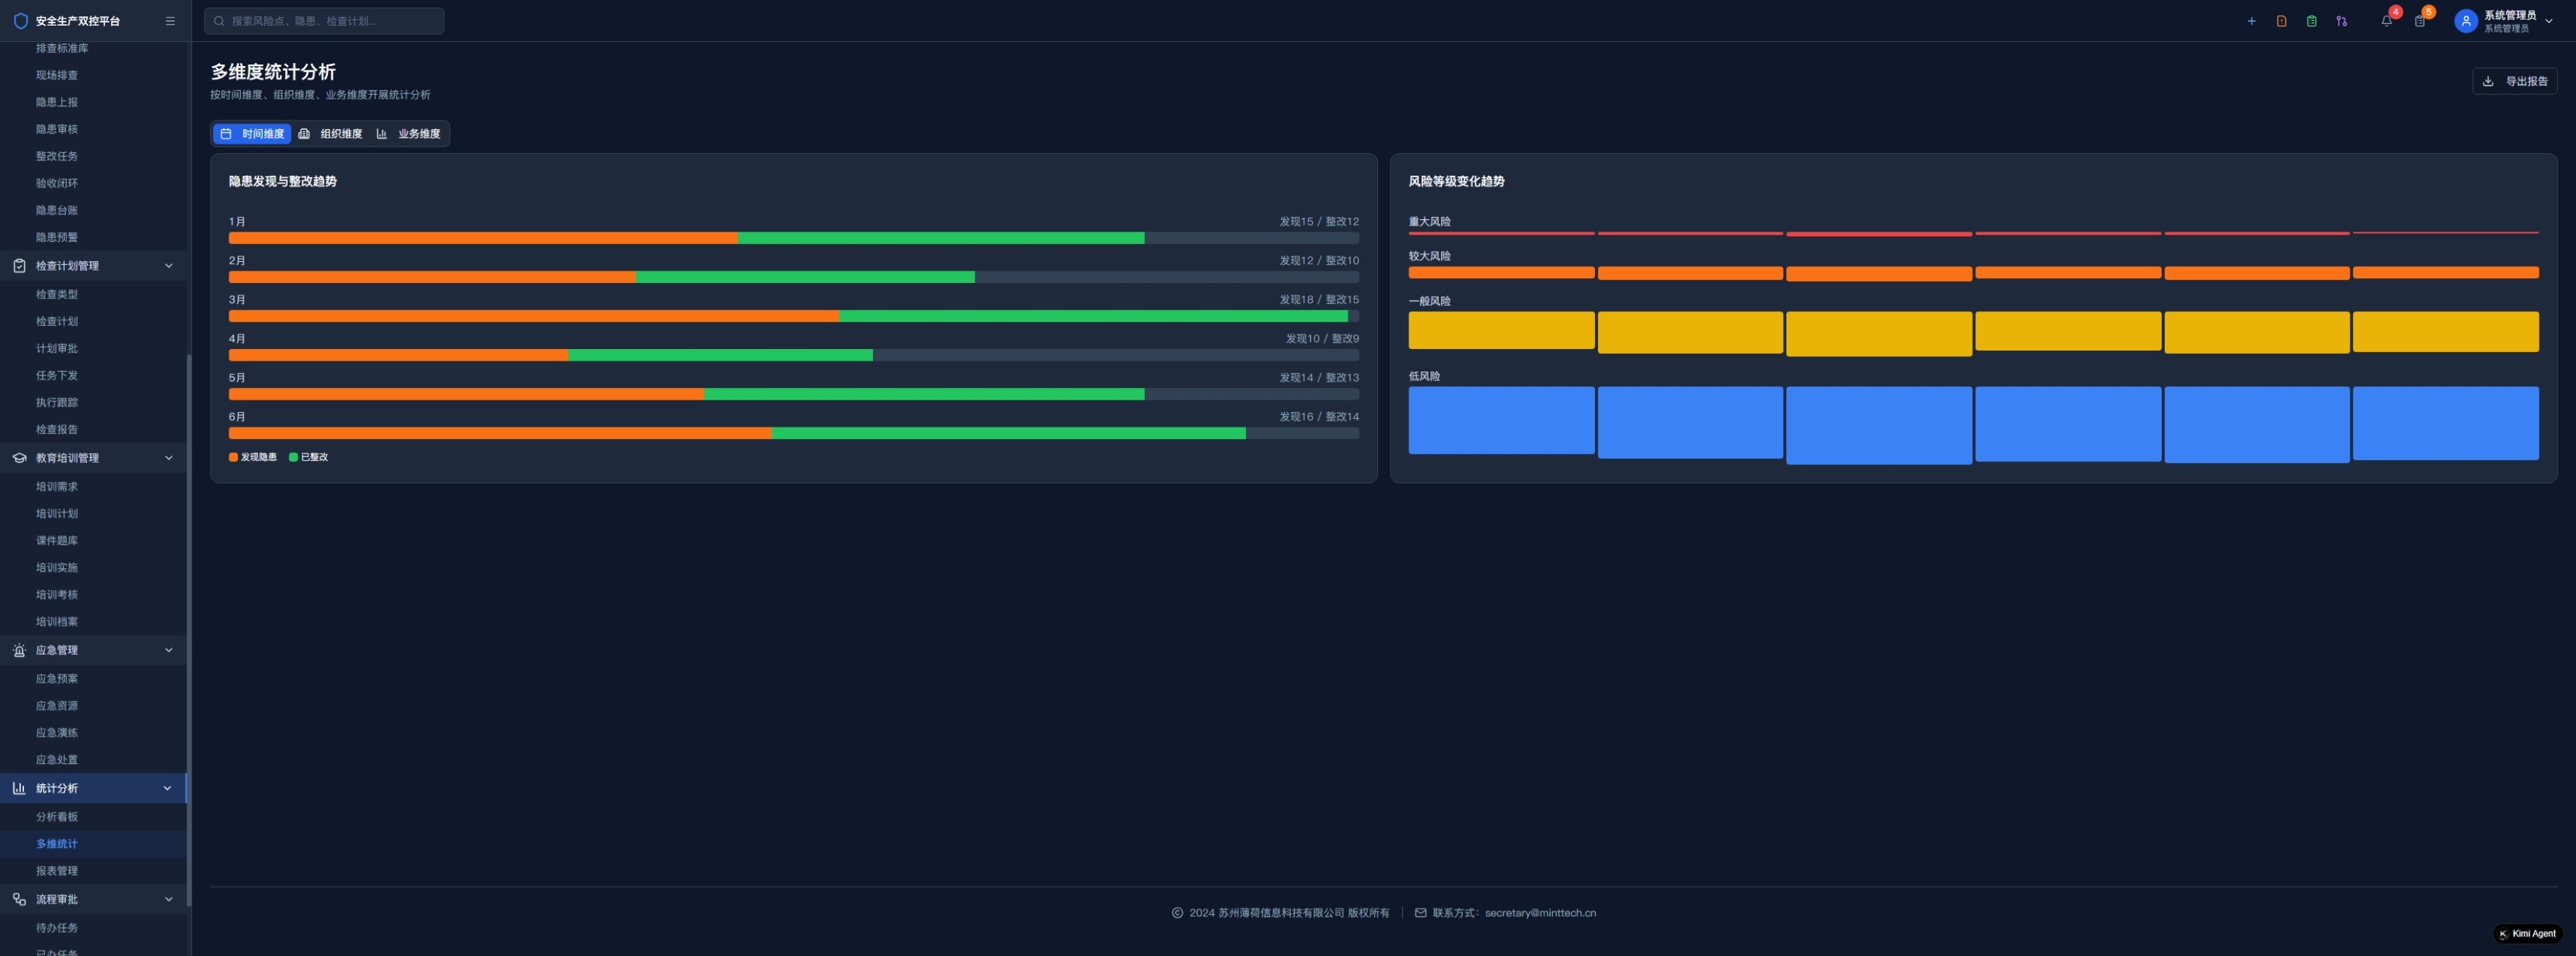Collapse the sidebar using the hamburger icon
Viewport: 2576px width, 956px height.
170,21
